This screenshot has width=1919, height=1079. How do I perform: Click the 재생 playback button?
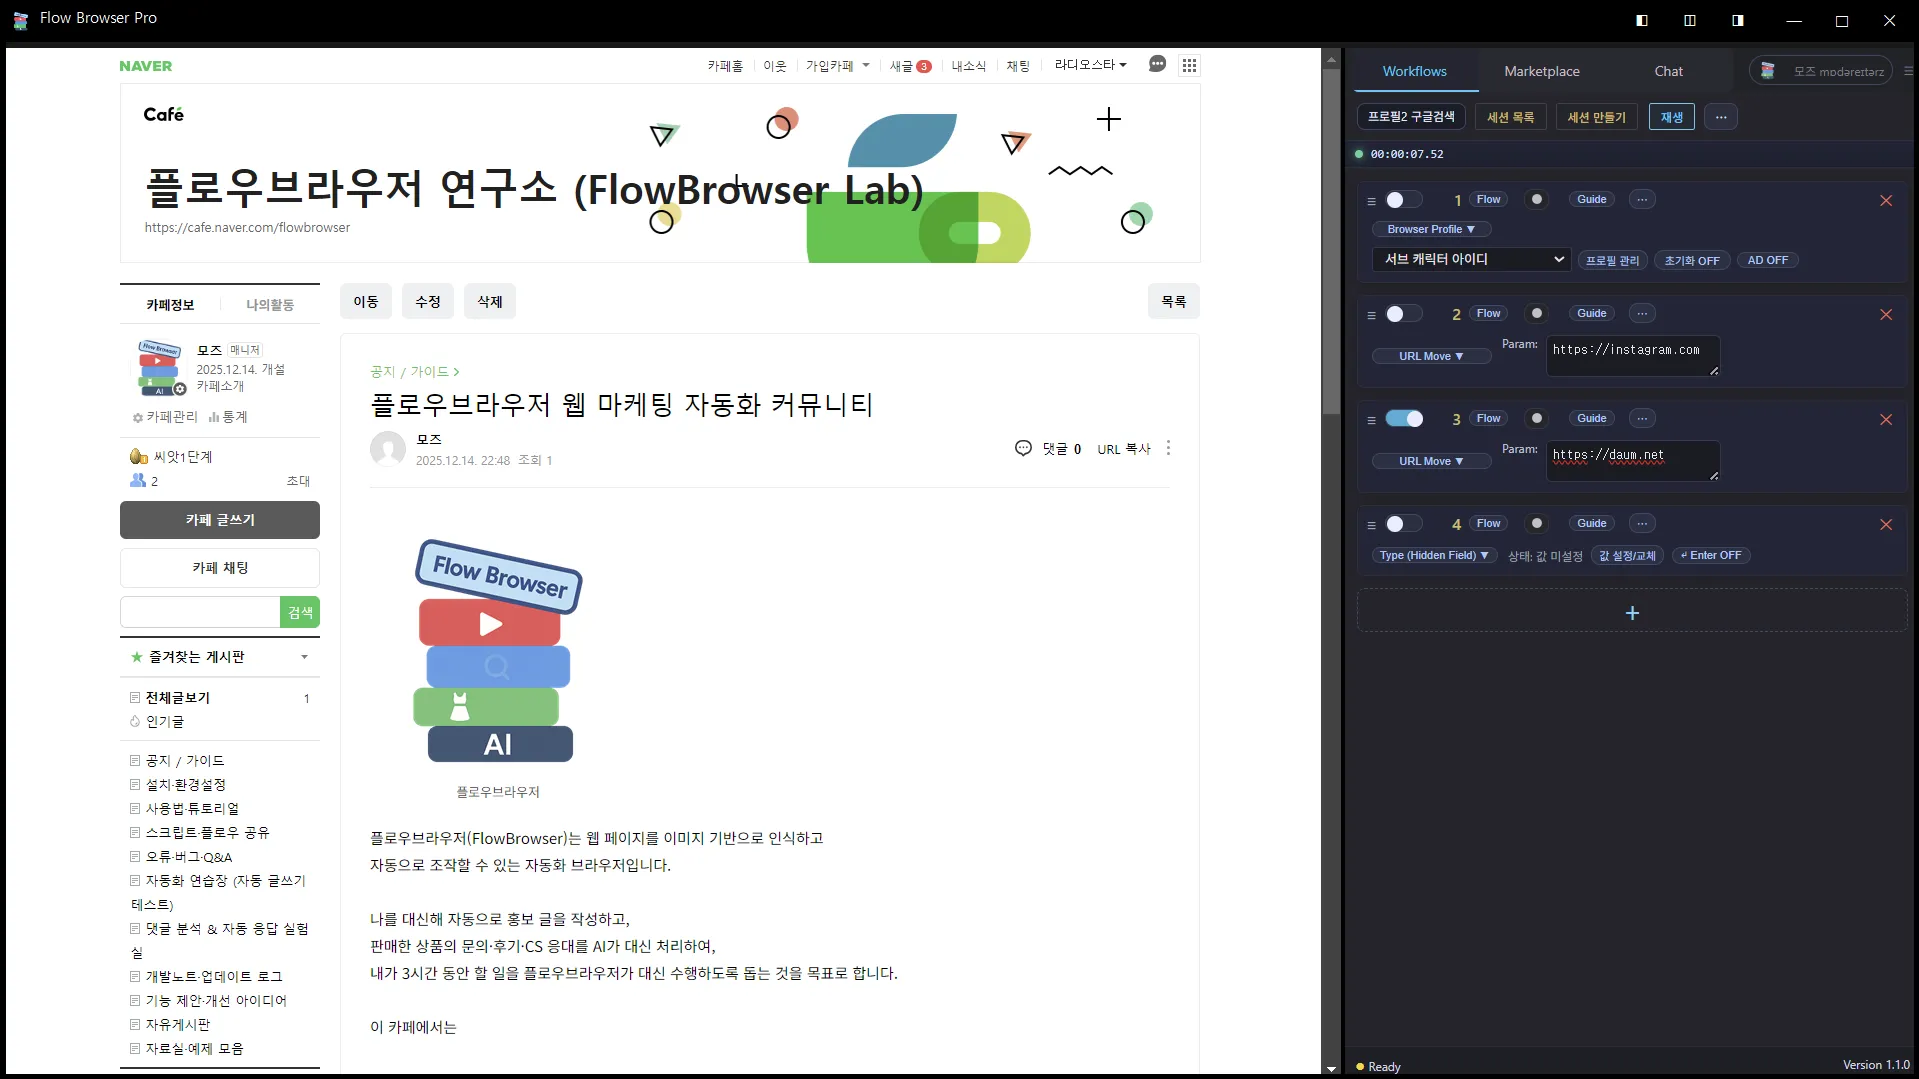(x=1671, y=117)
